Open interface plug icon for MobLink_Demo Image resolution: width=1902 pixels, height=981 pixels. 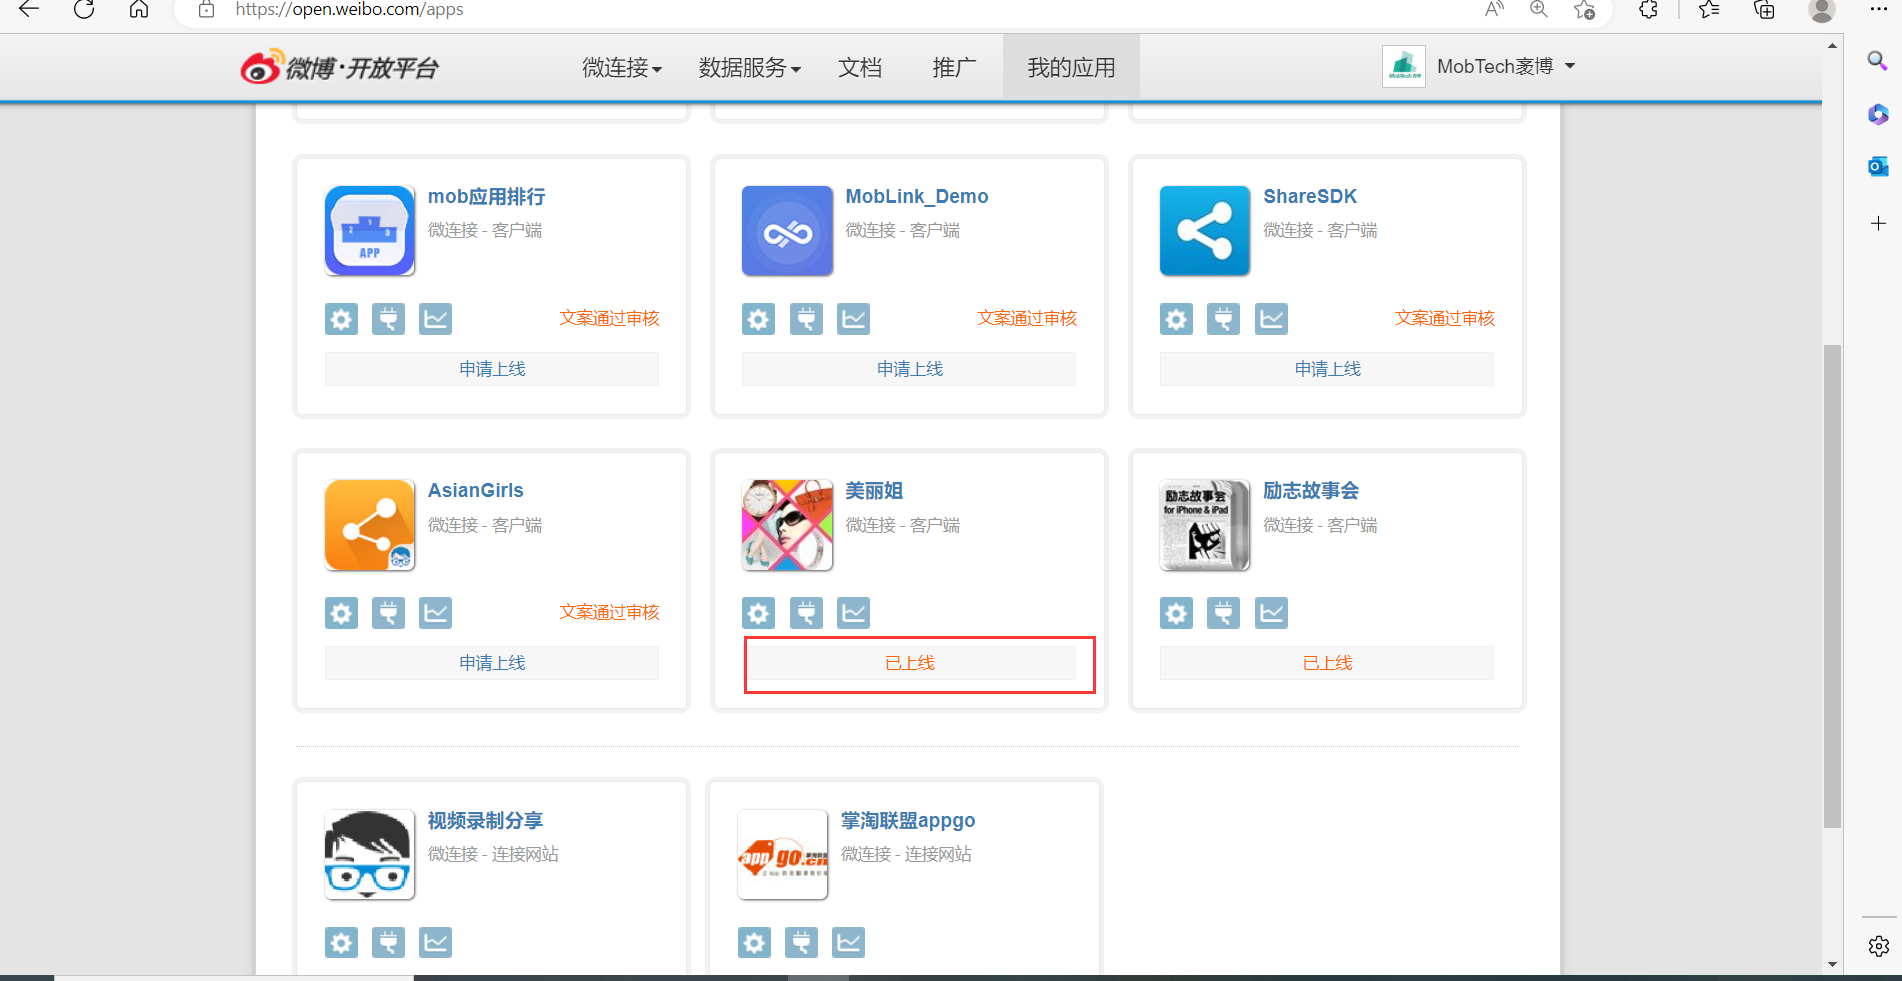(806, 319)
